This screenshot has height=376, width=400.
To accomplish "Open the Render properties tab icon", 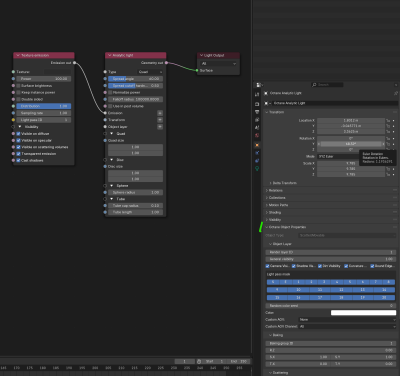I will [x=257, y=104].
